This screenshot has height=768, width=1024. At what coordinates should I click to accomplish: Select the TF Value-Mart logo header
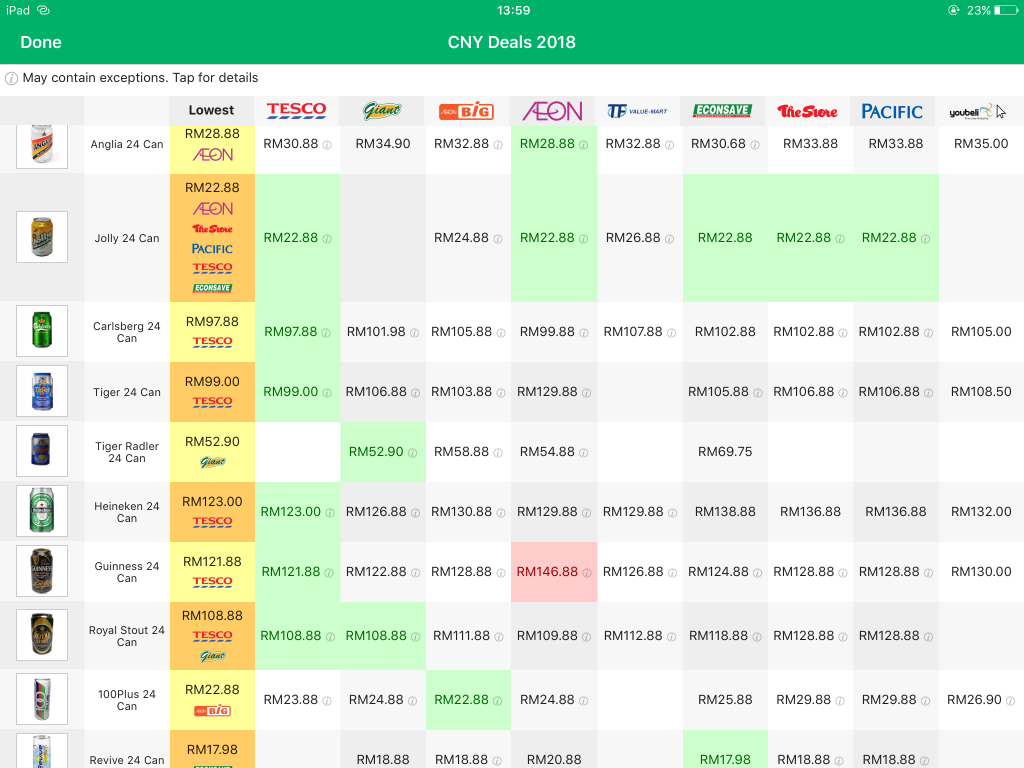[x=637, y=111]
